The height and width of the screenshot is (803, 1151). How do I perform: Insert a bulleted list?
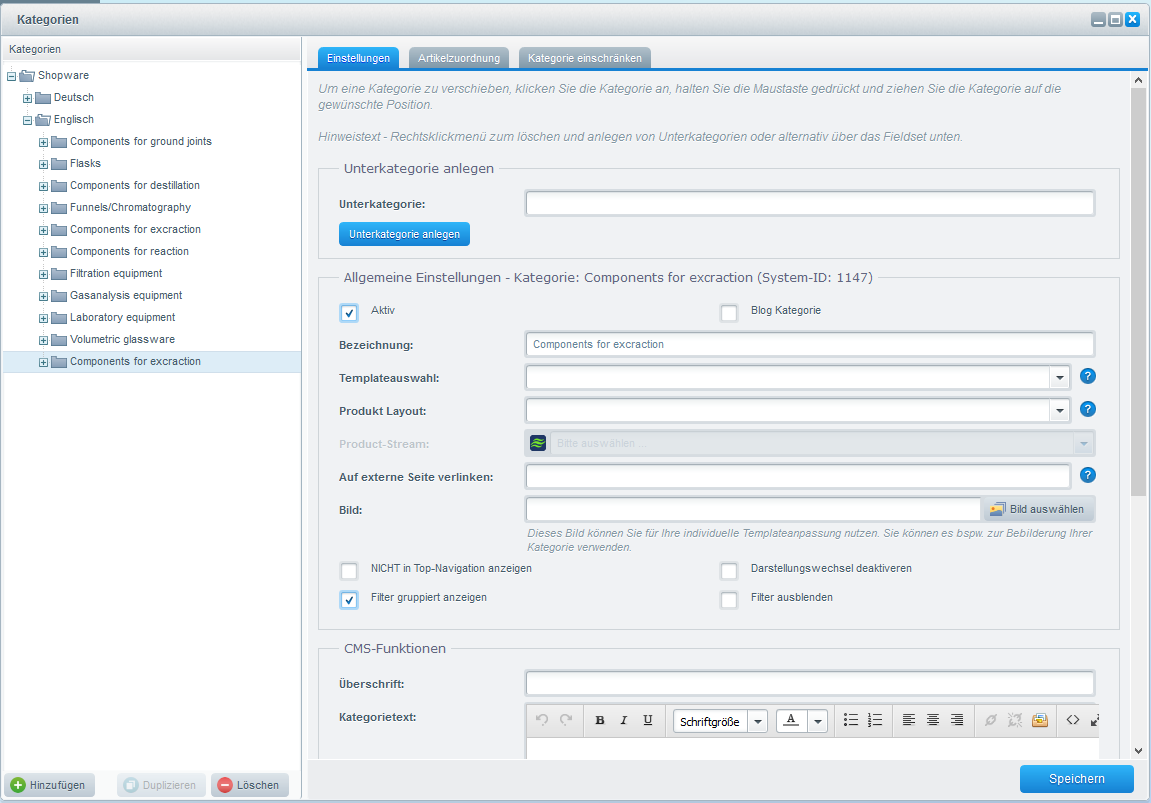coord(851,720)
